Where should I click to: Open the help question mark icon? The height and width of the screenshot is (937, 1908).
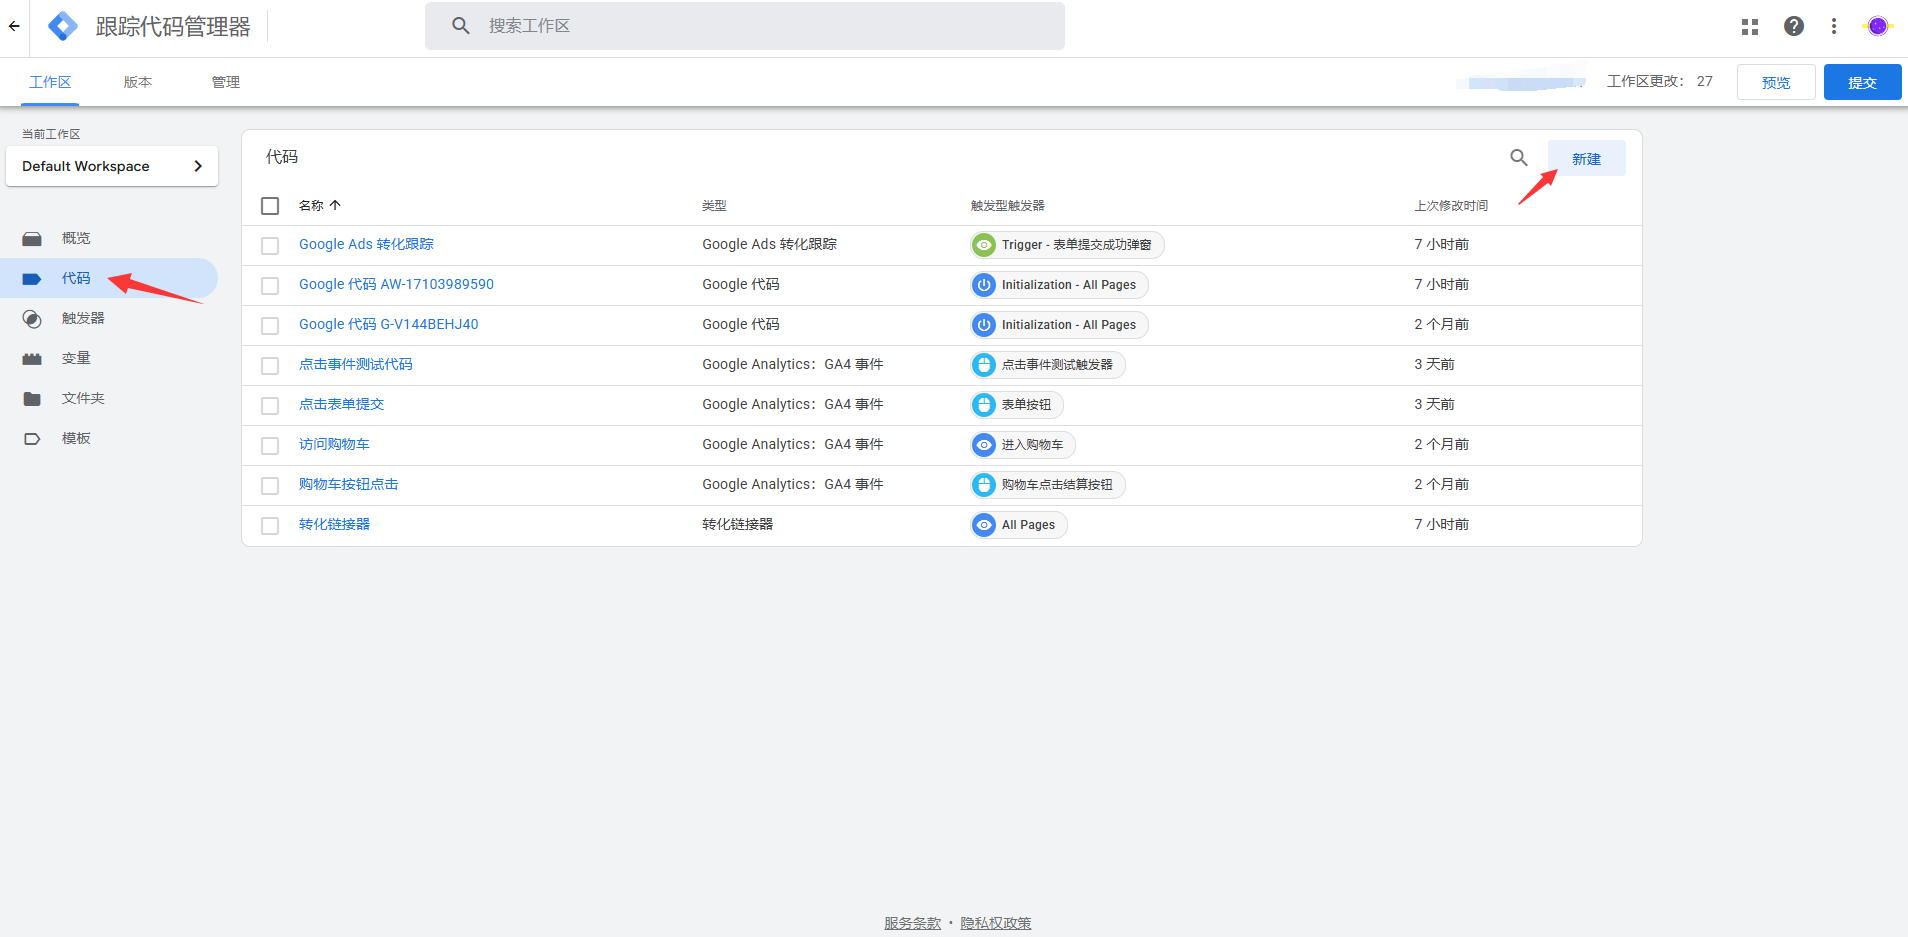point(1793,27)
